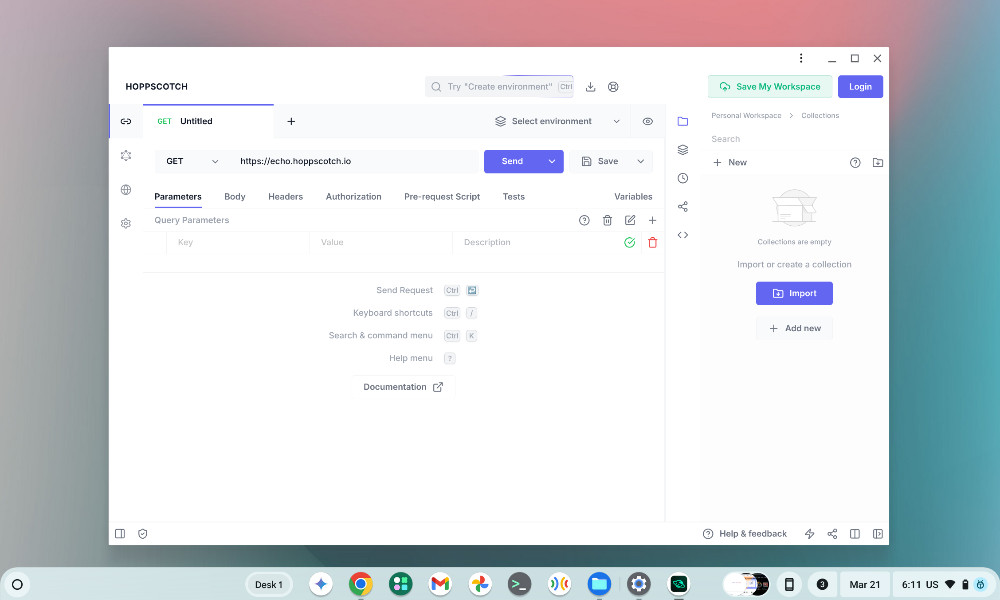This screenshot has width=1000, height=600.
Task: Click import collection icon beside New
Action: [878, 163]
